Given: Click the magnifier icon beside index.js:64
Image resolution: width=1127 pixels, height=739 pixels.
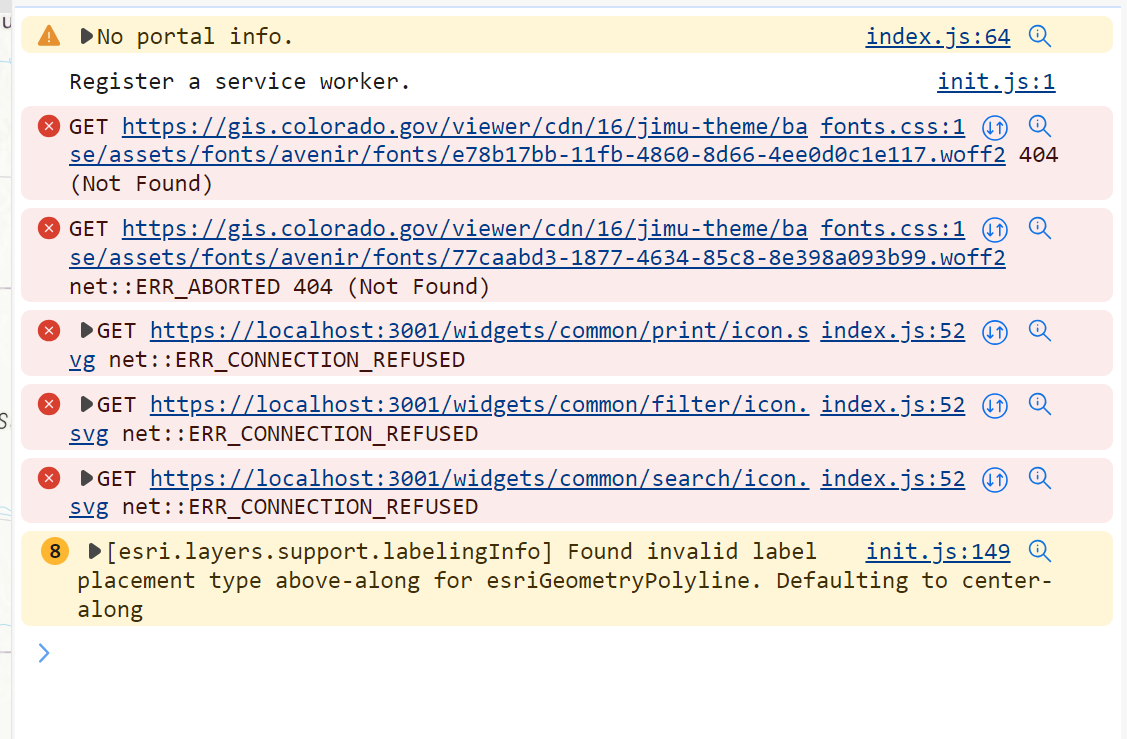Looking at the screenshot, I should pos(1040,37).
